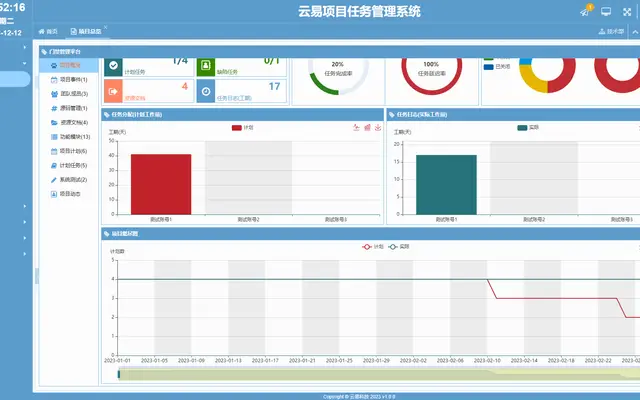Click the green contact-book icon on 缺陷任务 card
The width and height of the screenshot is (640, 400).
click(206, 66)
